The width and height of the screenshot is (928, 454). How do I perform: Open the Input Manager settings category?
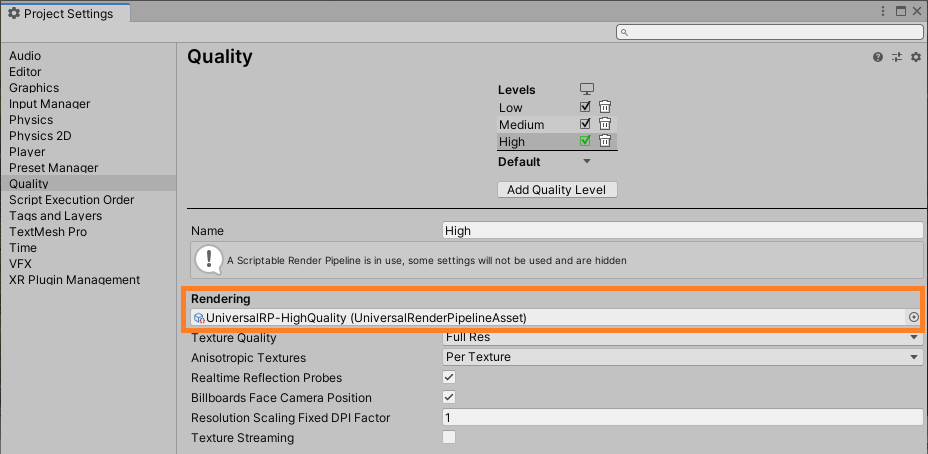(x=49, y=104)
